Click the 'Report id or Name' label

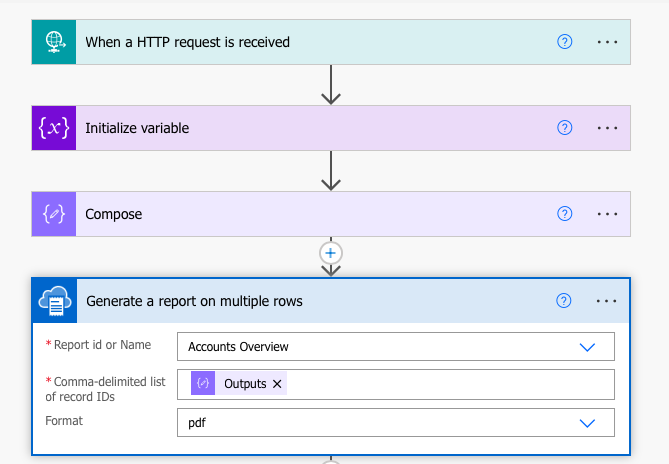pos(102,345)
